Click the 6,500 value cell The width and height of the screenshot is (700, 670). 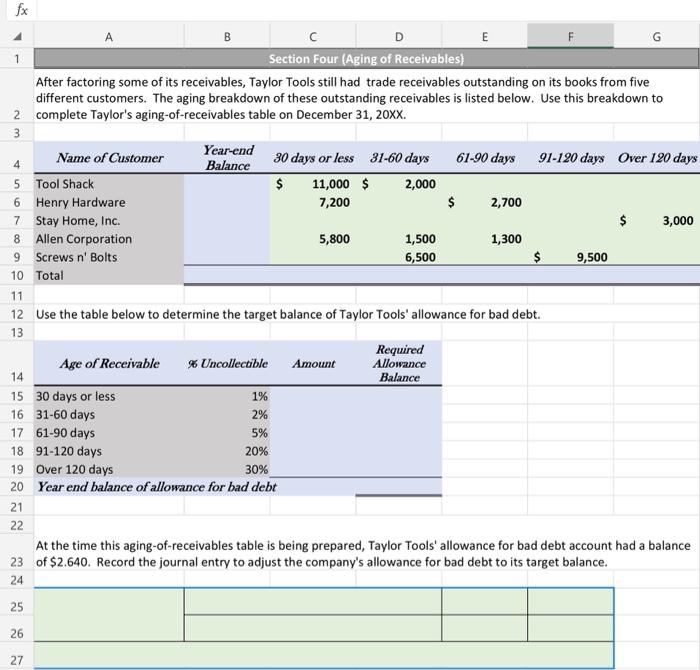(x=399, y=257)
